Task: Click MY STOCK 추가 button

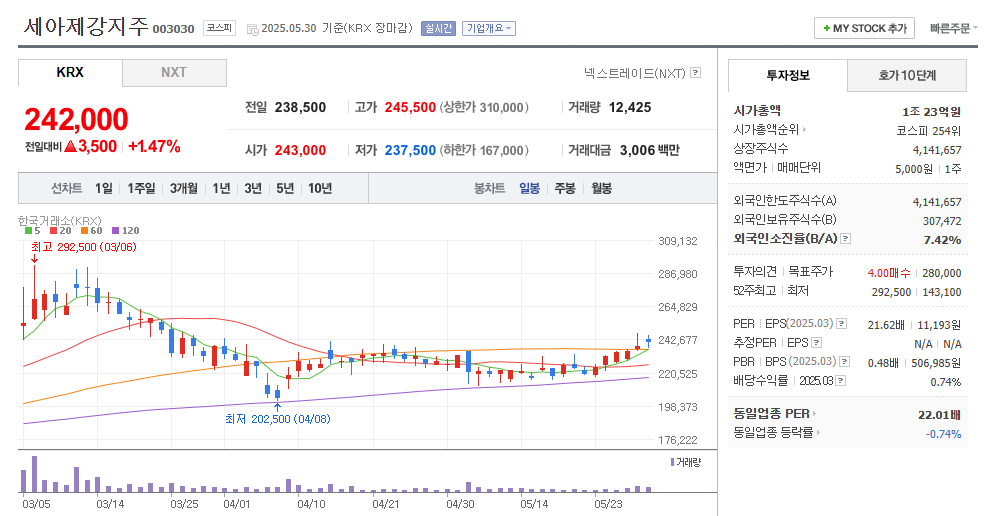Action: [864, 28]
